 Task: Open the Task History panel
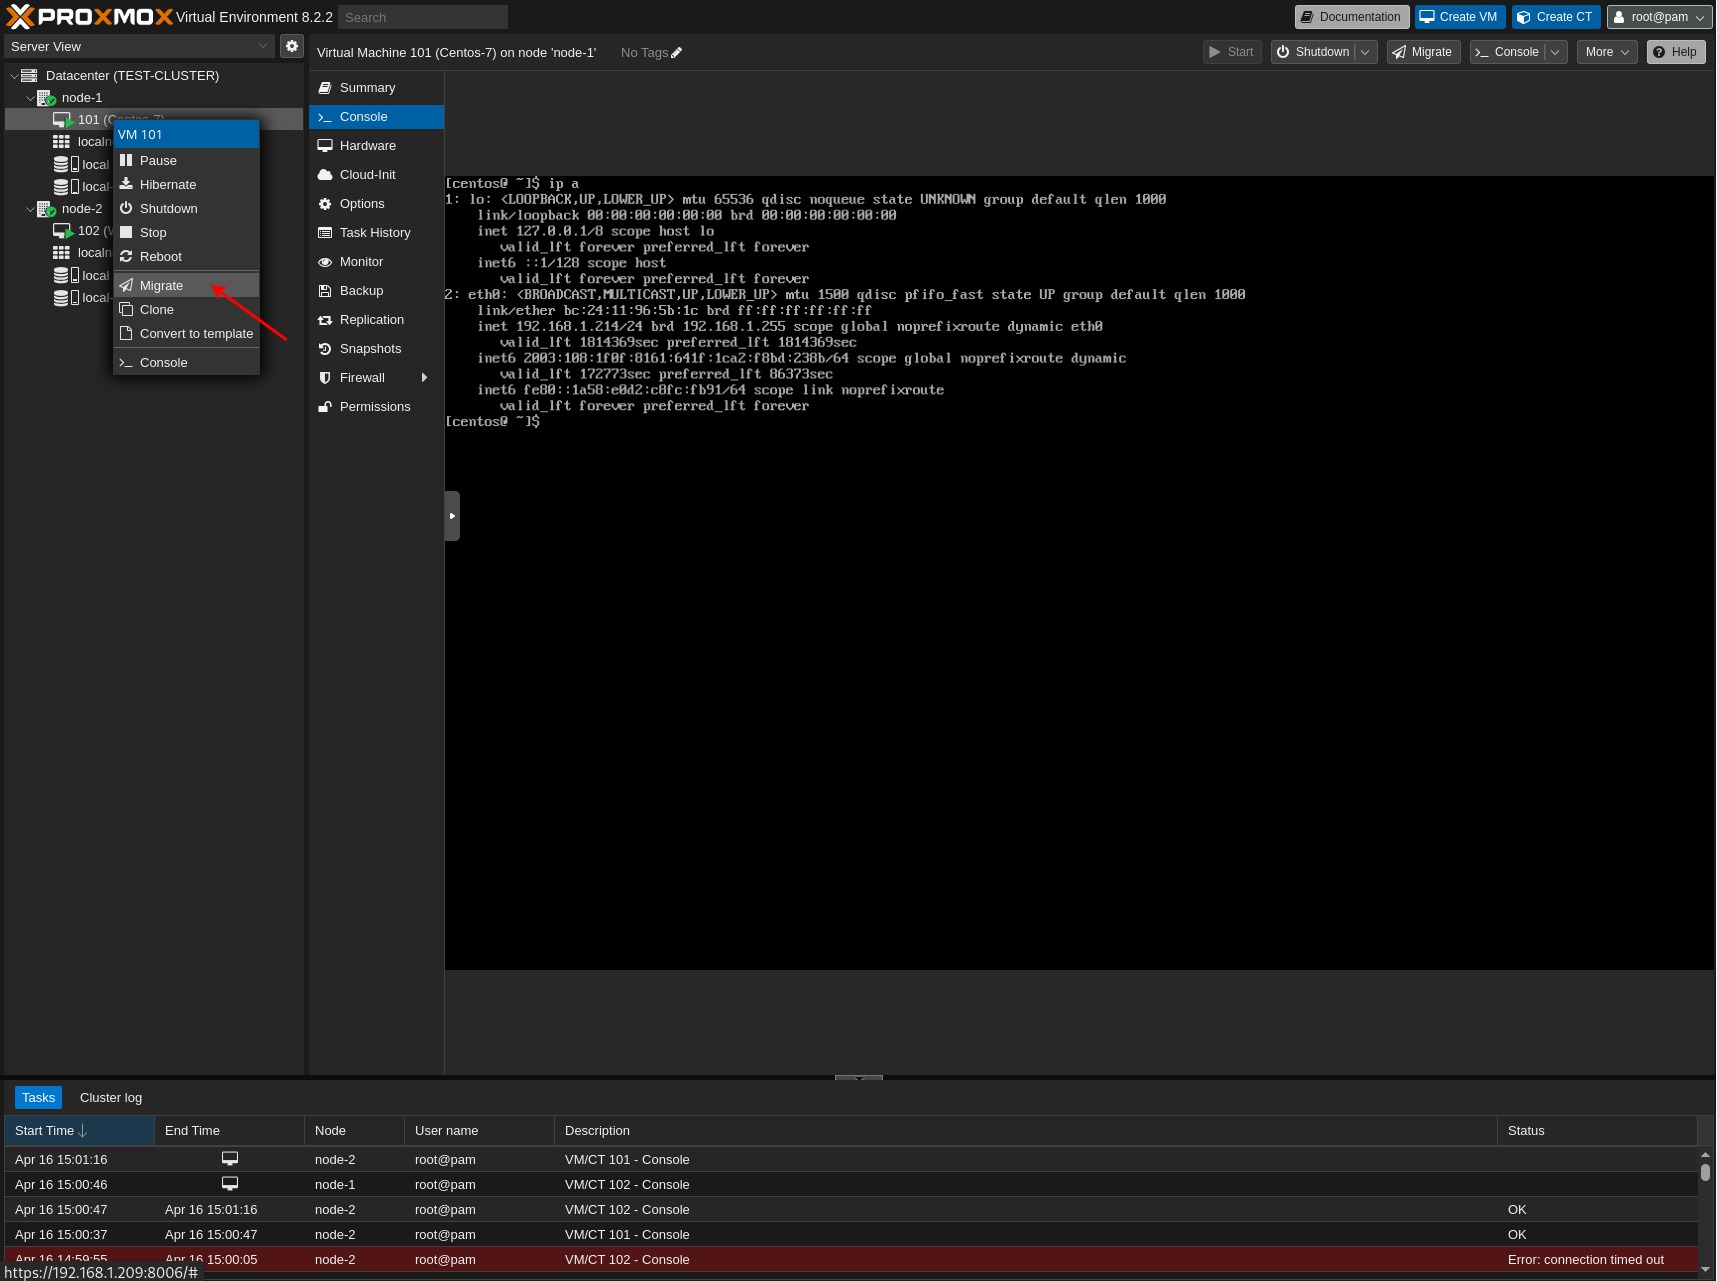coord(375,232)
